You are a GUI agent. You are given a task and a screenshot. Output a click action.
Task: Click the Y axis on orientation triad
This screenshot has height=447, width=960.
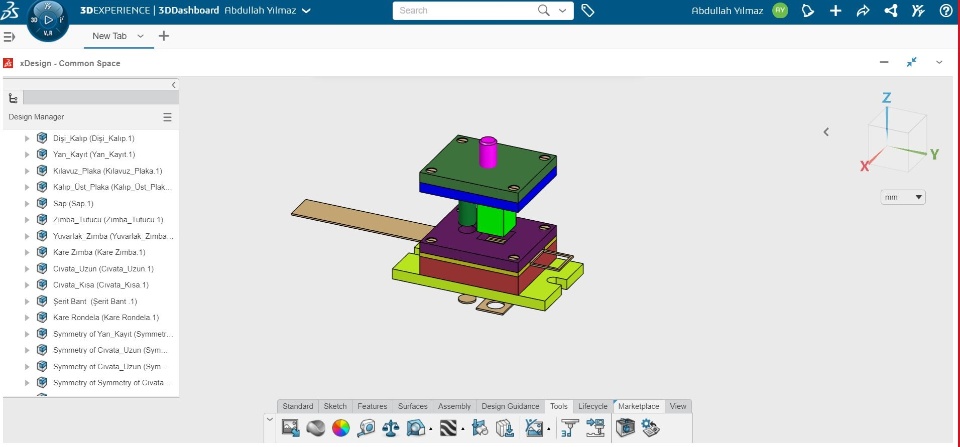(x=934, y=154)
